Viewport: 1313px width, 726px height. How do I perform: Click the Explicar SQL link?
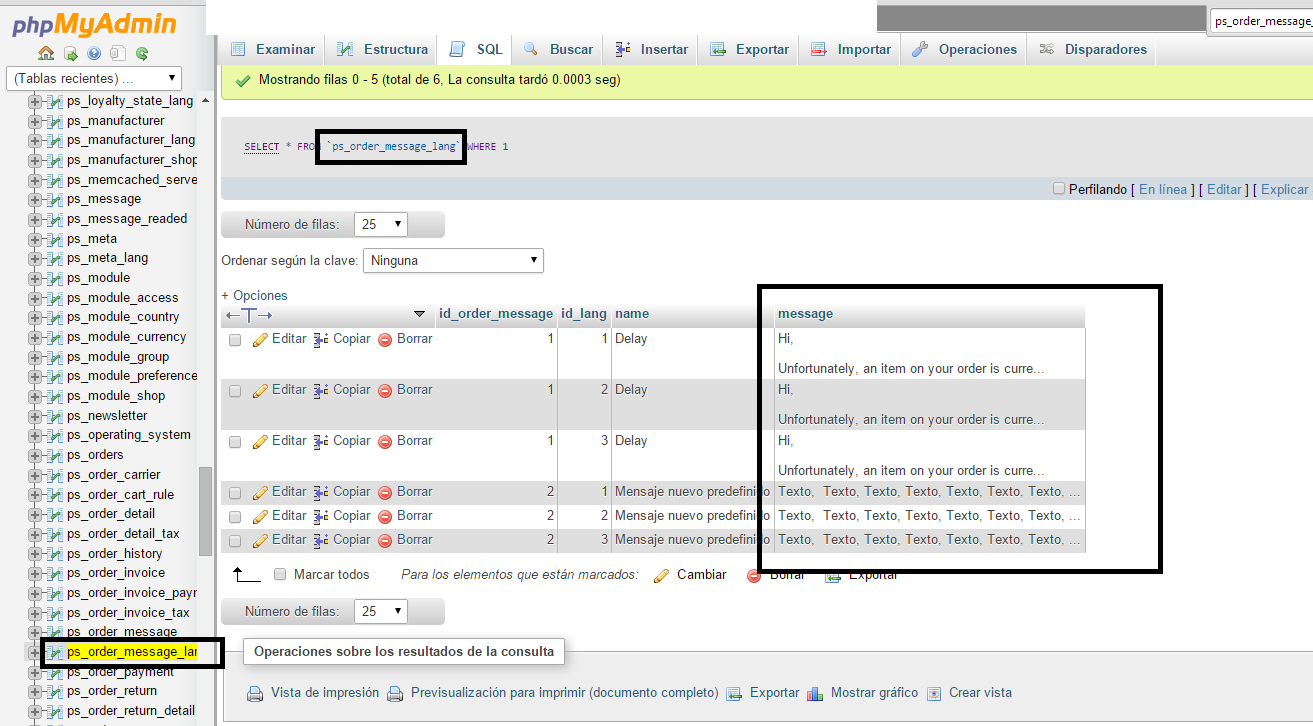click(1284, 189)
